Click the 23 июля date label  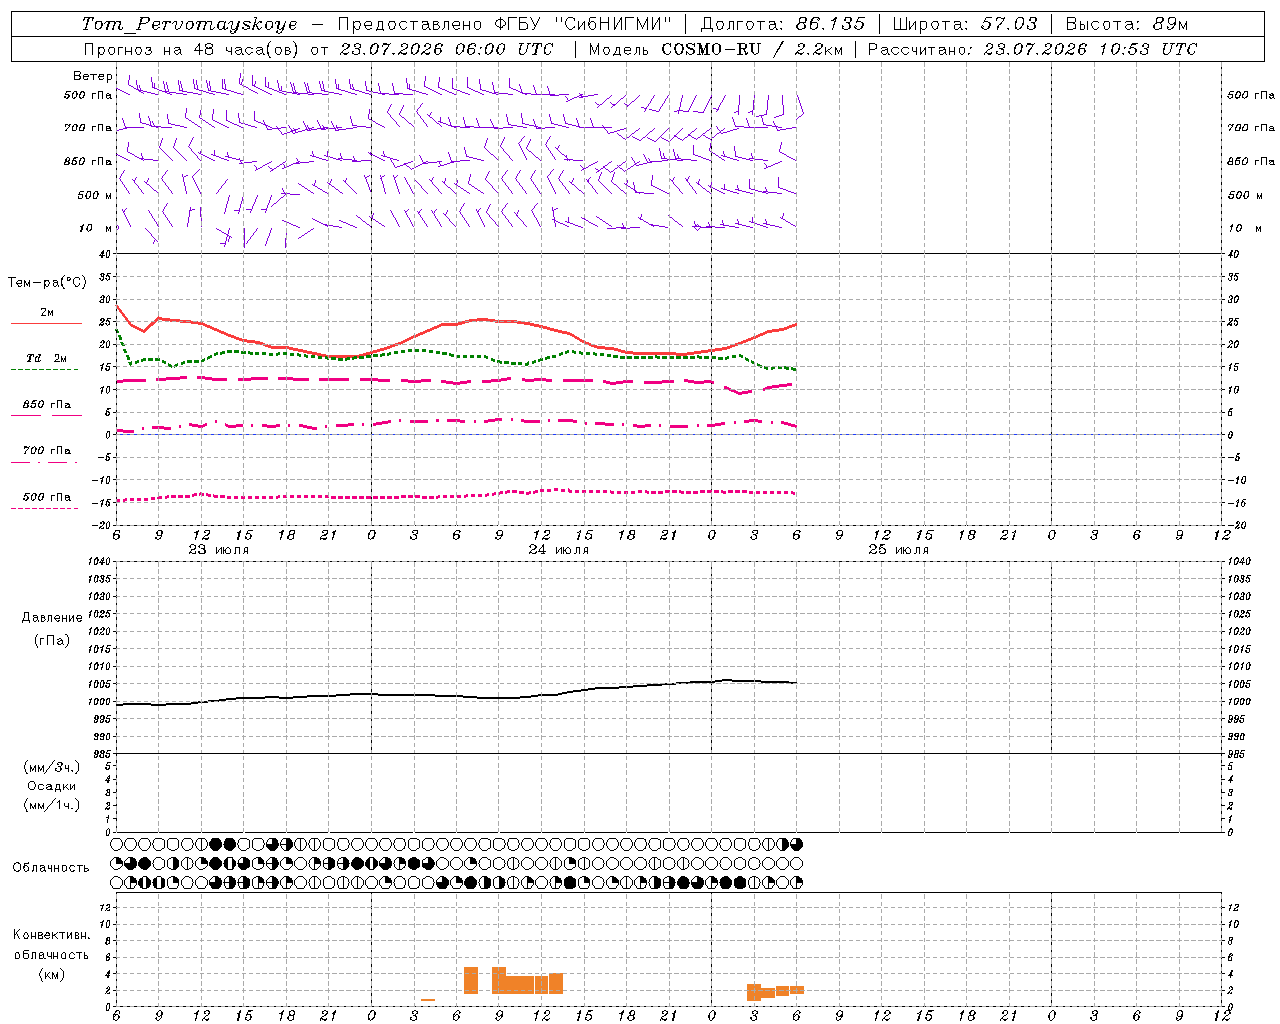click(x=219, y=550)
